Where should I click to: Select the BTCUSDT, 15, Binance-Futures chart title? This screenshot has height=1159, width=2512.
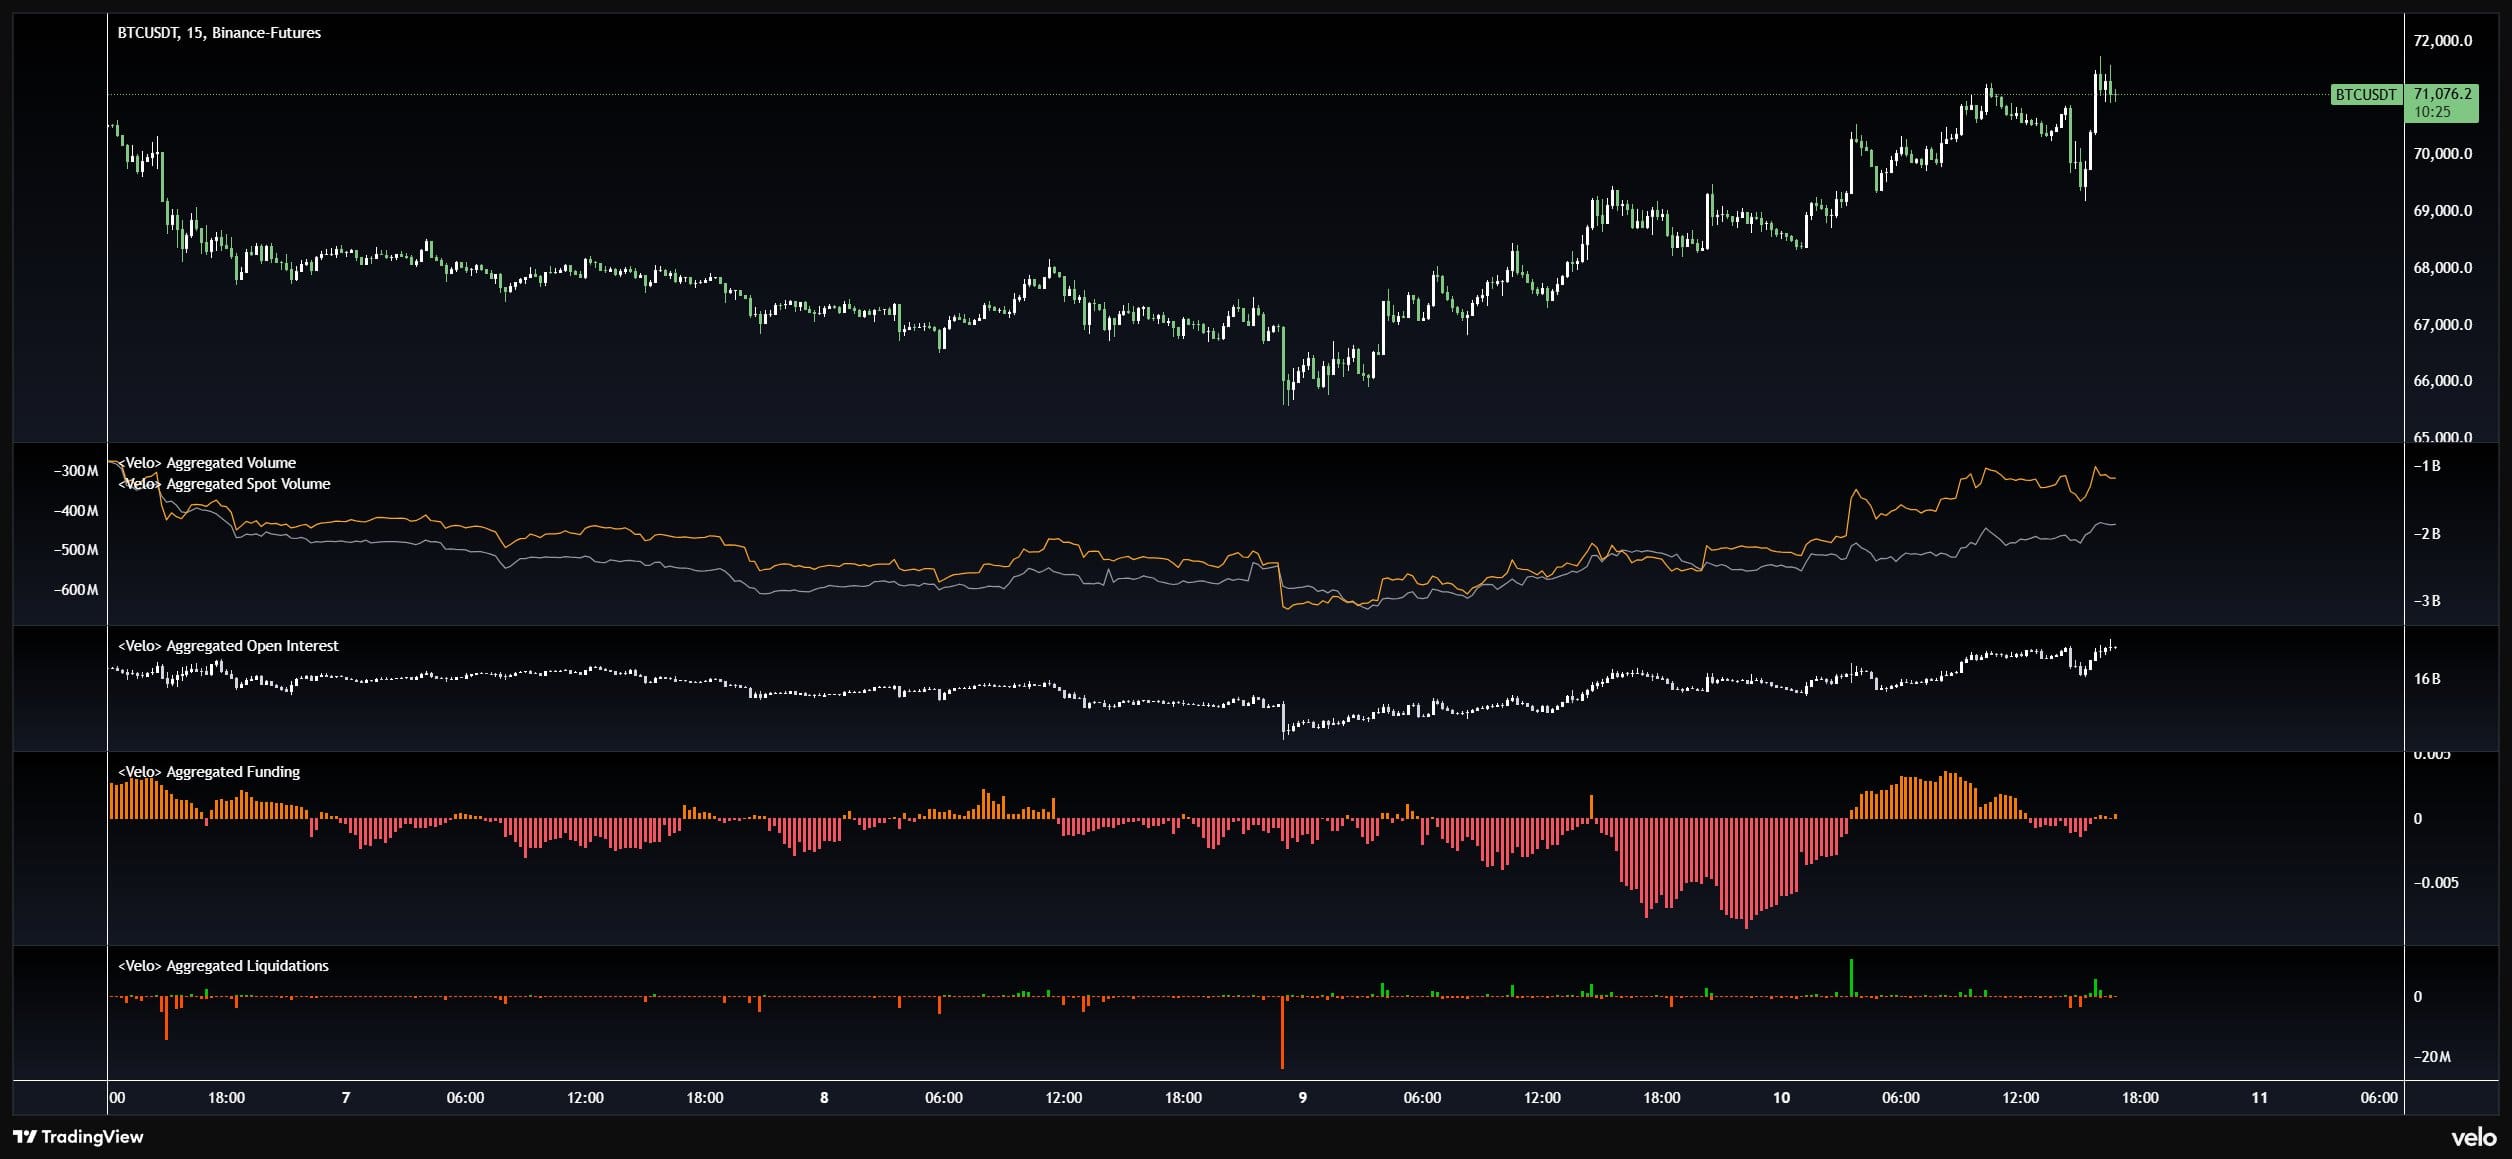point(219,33)
